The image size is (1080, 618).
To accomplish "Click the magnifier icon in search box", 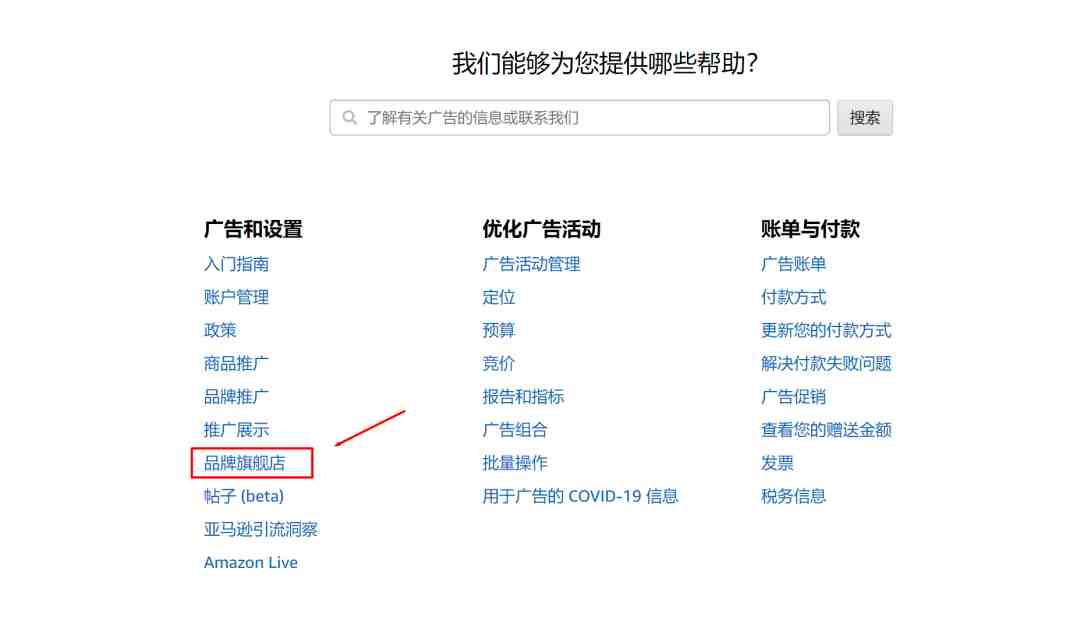I will [350, 118].
